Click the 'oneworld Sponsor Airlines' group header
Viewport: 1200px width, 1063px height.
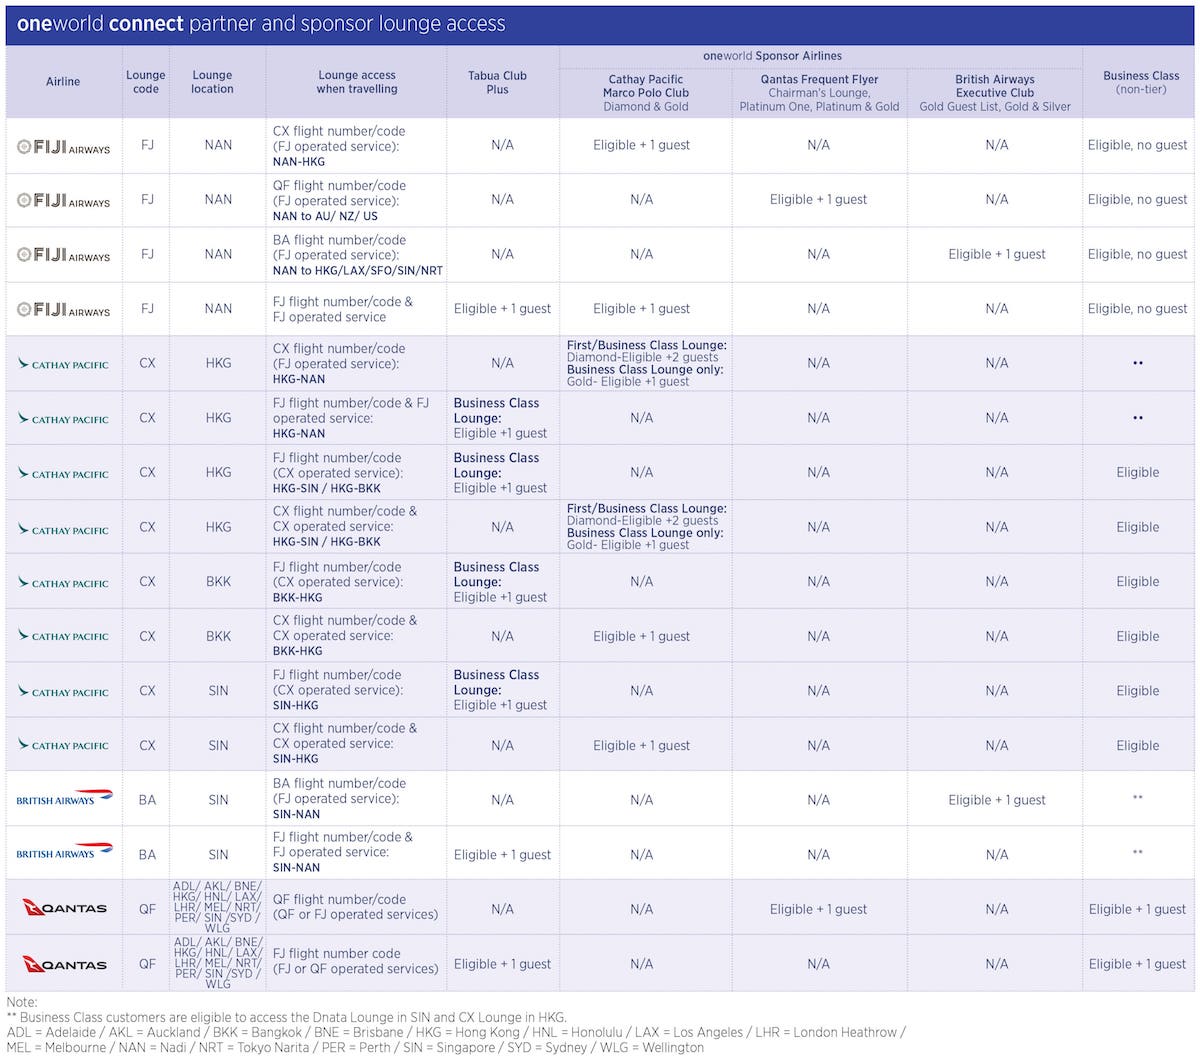772,56
